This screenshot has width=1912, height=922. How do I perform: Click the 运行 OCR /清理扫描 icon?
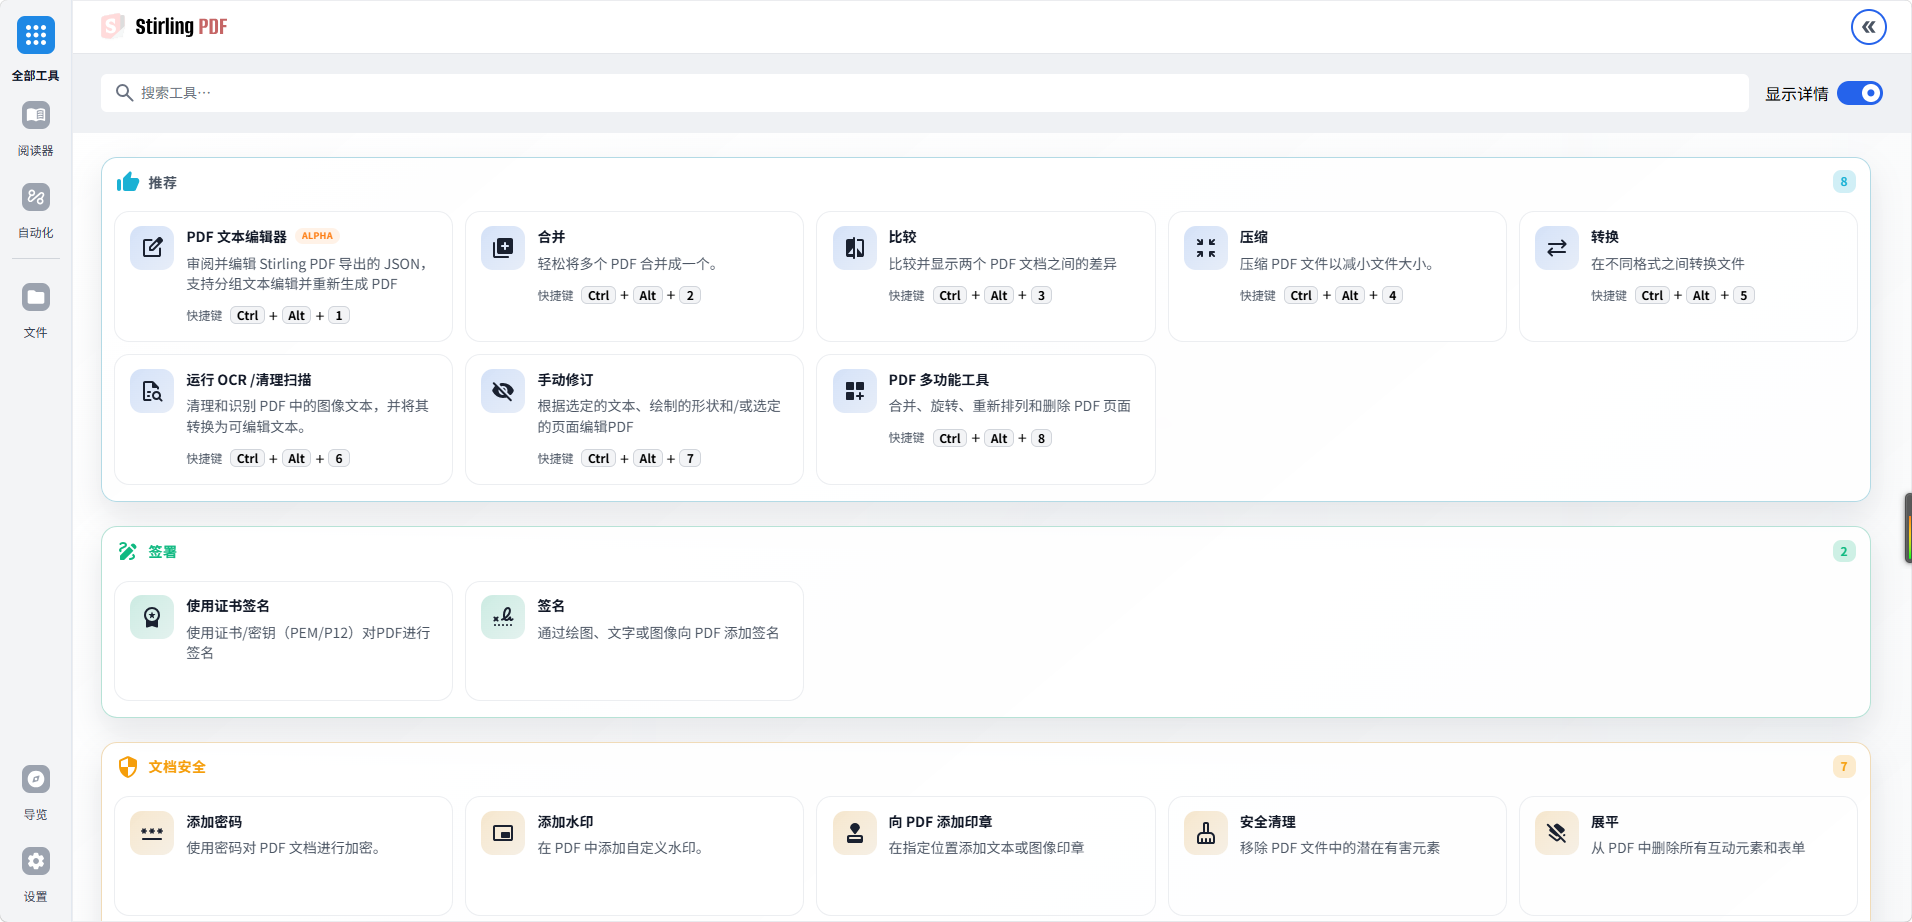point(152,391)
